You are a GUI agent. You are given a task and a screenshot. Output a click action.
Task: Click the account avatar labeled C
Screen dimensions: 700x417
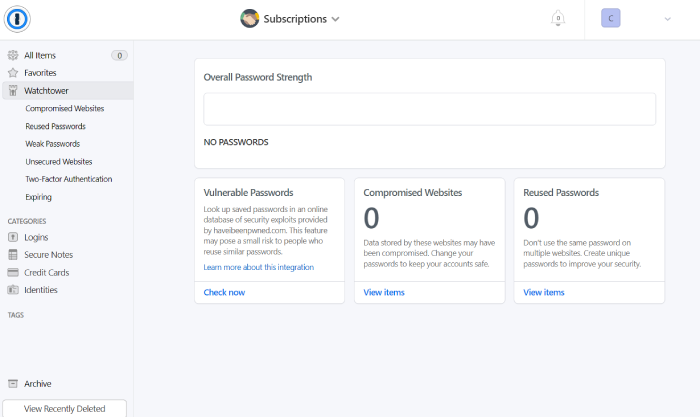[x=610, y=18]
